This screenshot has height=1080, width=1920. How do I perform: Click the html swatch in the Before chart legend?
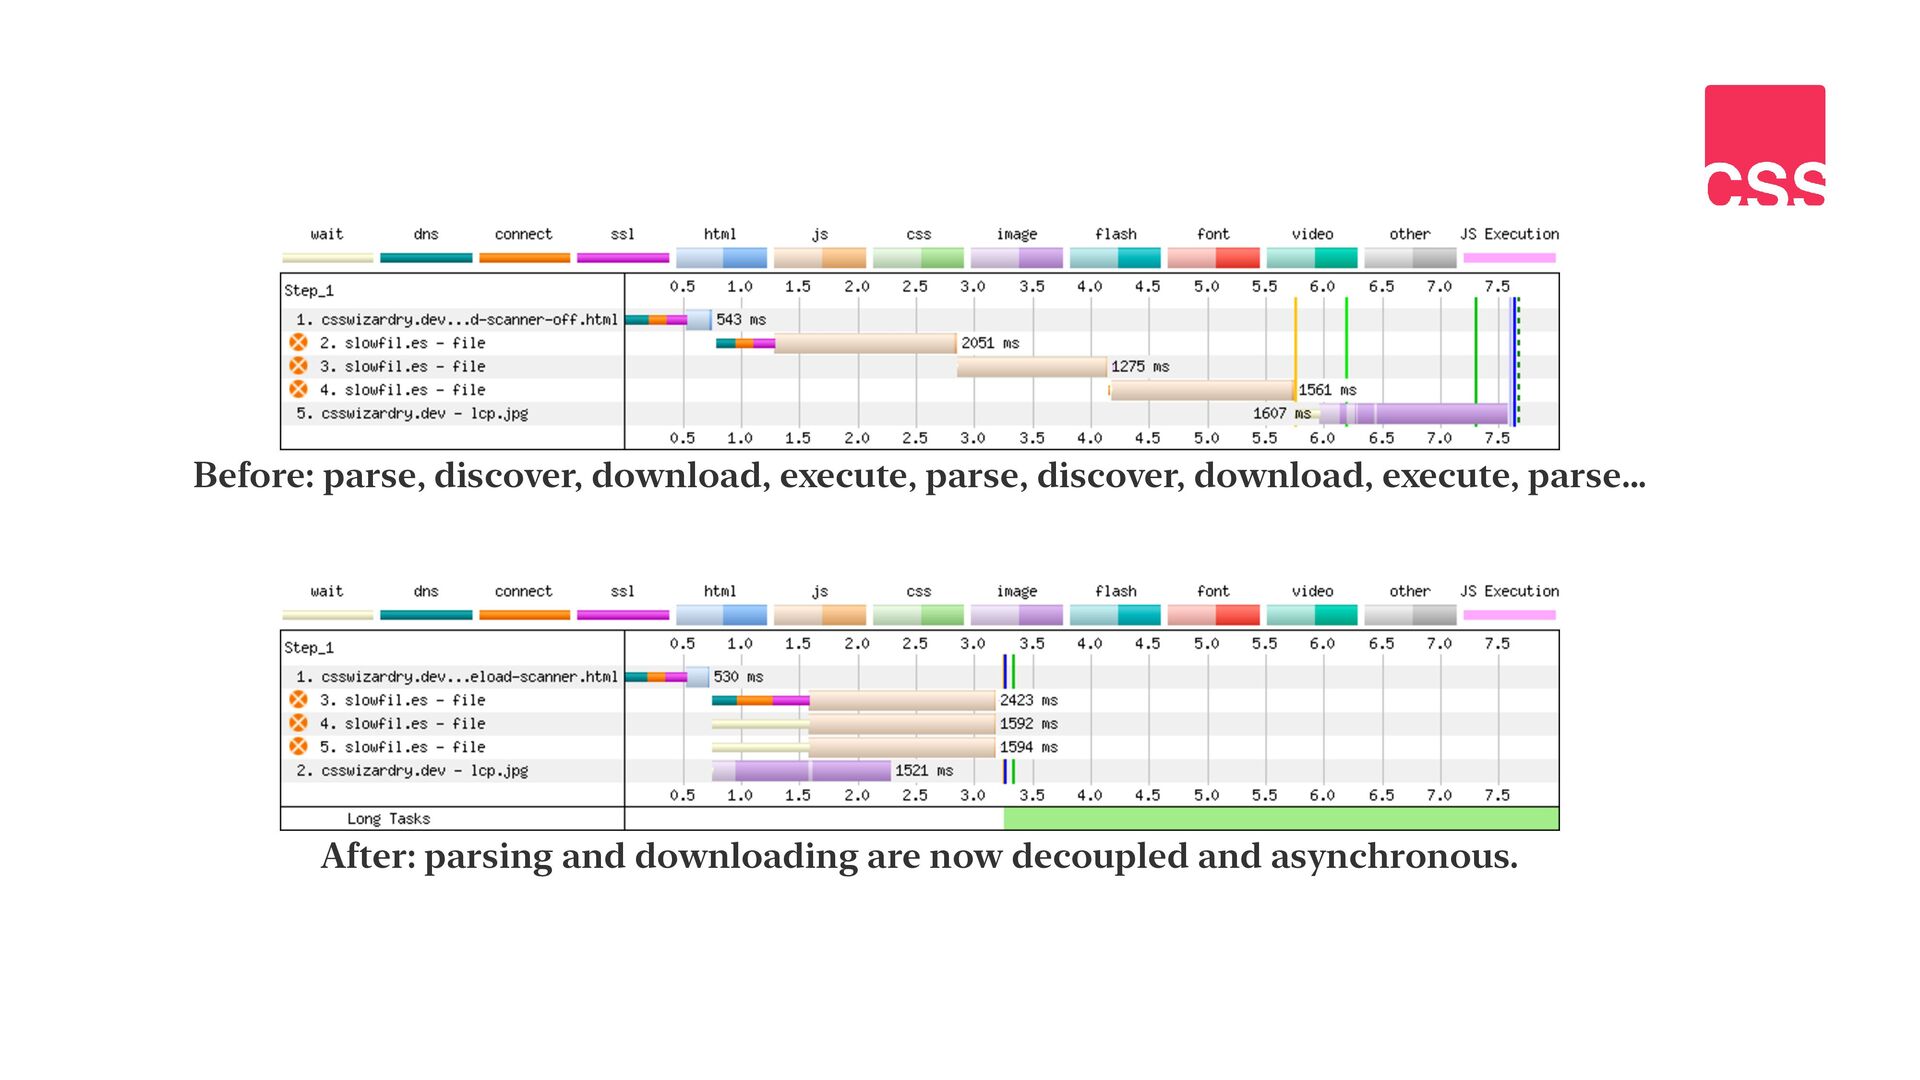[721, 258]
